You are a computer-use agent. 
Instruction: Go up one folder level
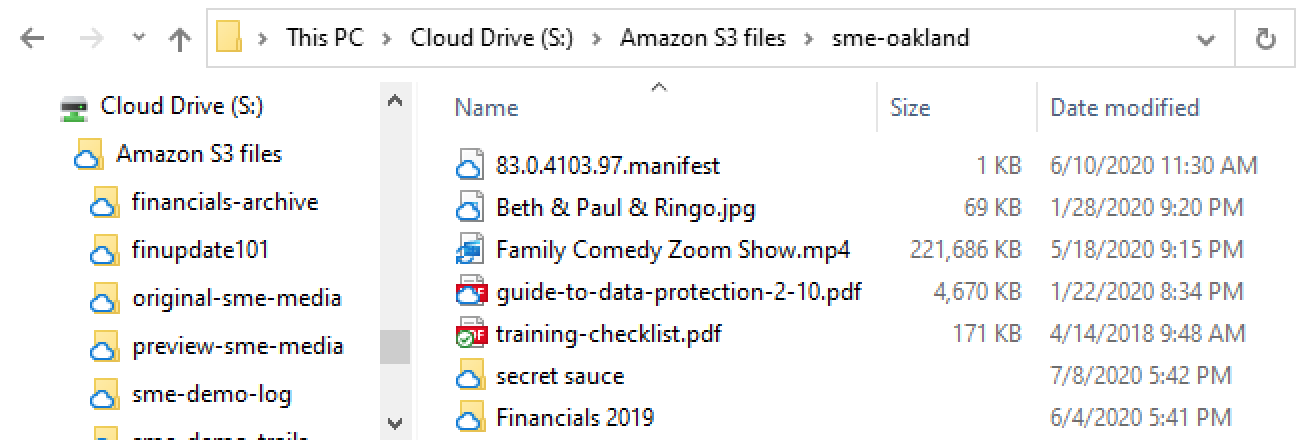click(180, 39)
